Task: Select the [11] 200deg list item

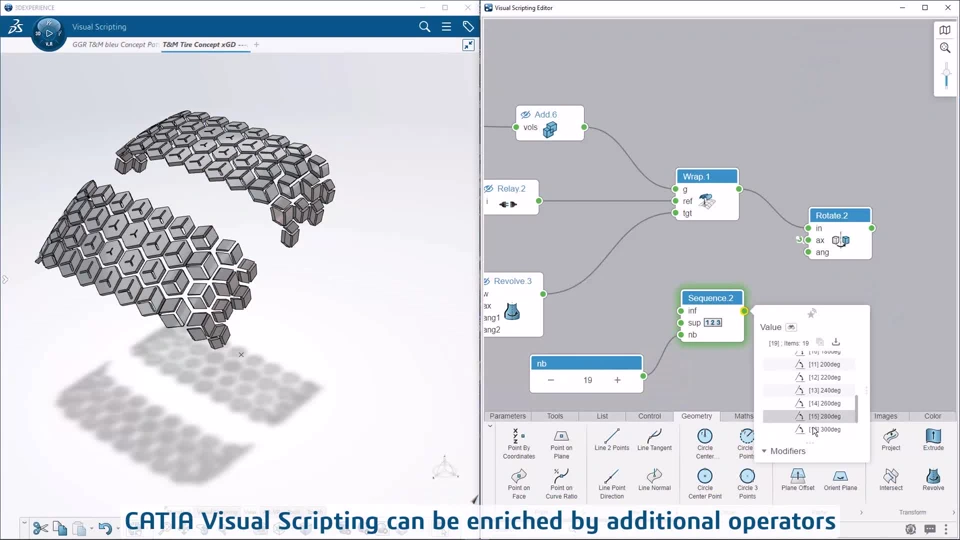Action: pos(809,364)
